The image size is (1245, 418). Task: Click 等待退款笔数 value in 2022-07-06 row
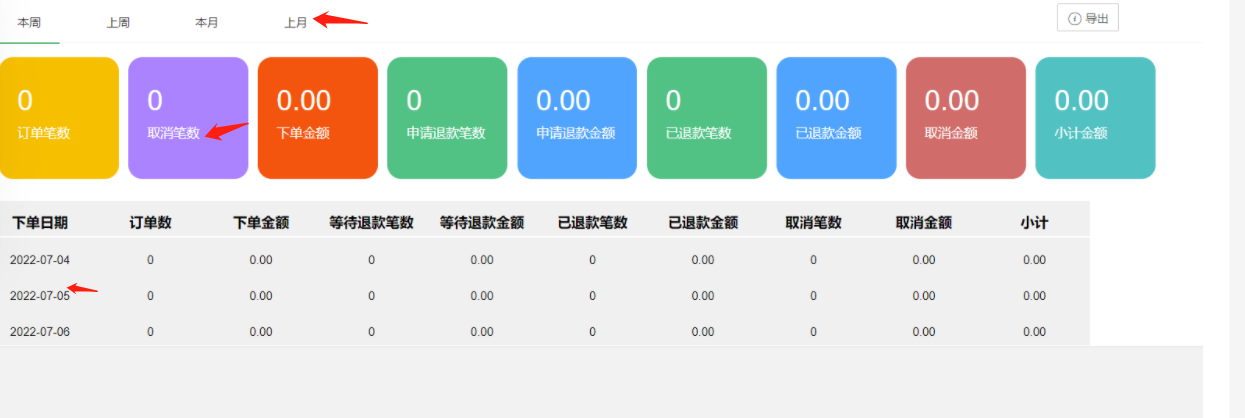click(371, 331)
